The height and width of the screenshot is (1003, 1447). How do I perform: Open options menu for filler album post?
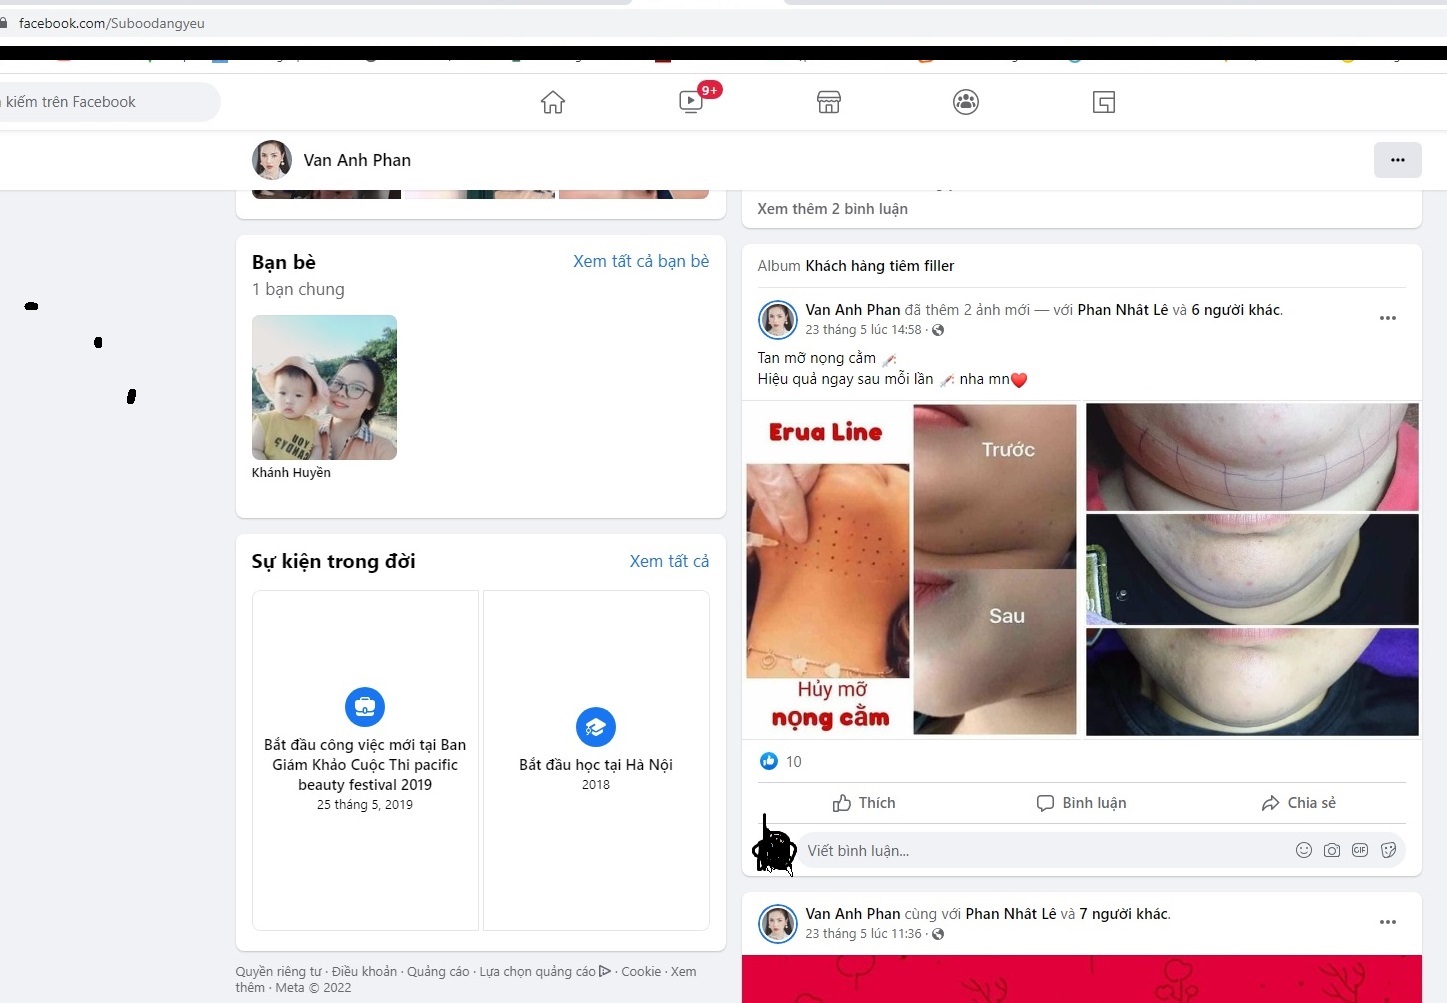click(1387, 318)
